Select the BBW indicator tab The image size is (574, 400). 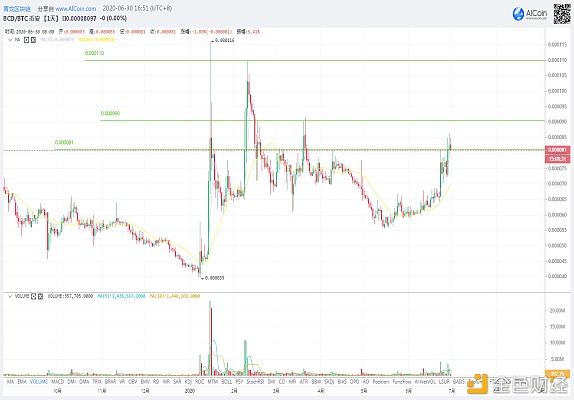tap(316, 382)
